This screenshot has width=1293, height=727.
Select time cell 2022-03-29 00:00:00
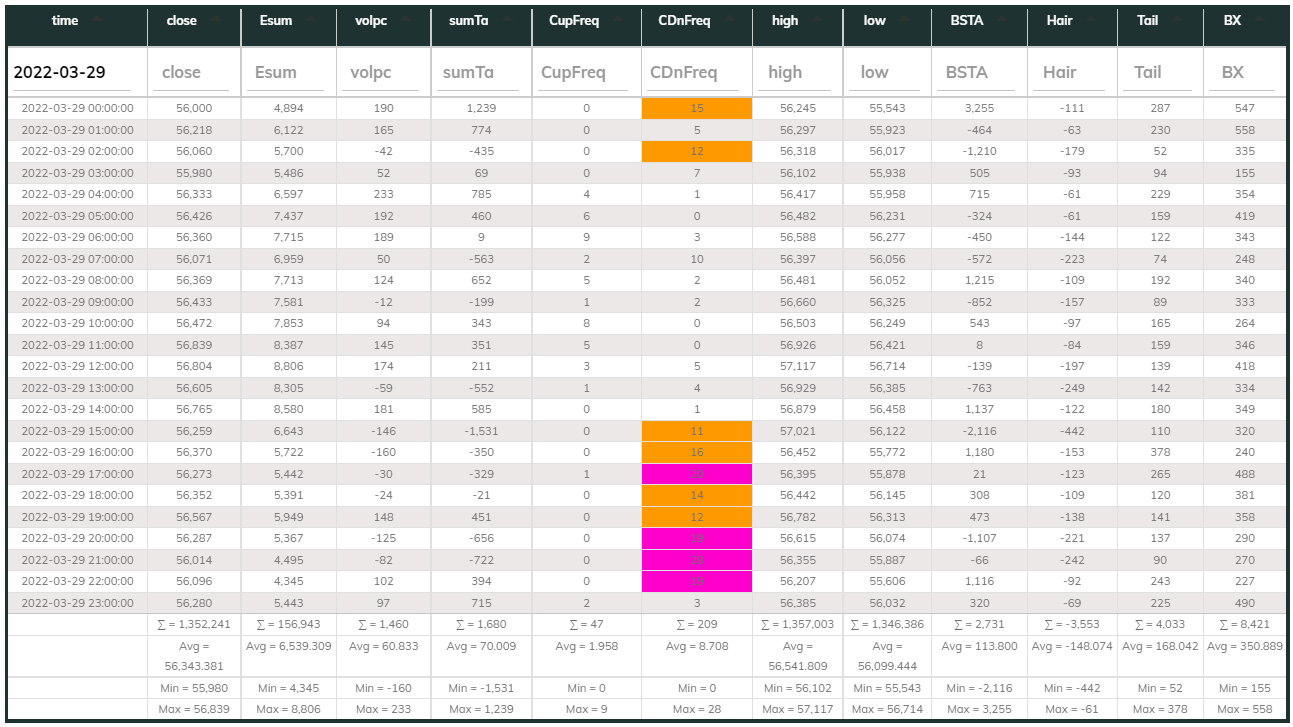77,108
